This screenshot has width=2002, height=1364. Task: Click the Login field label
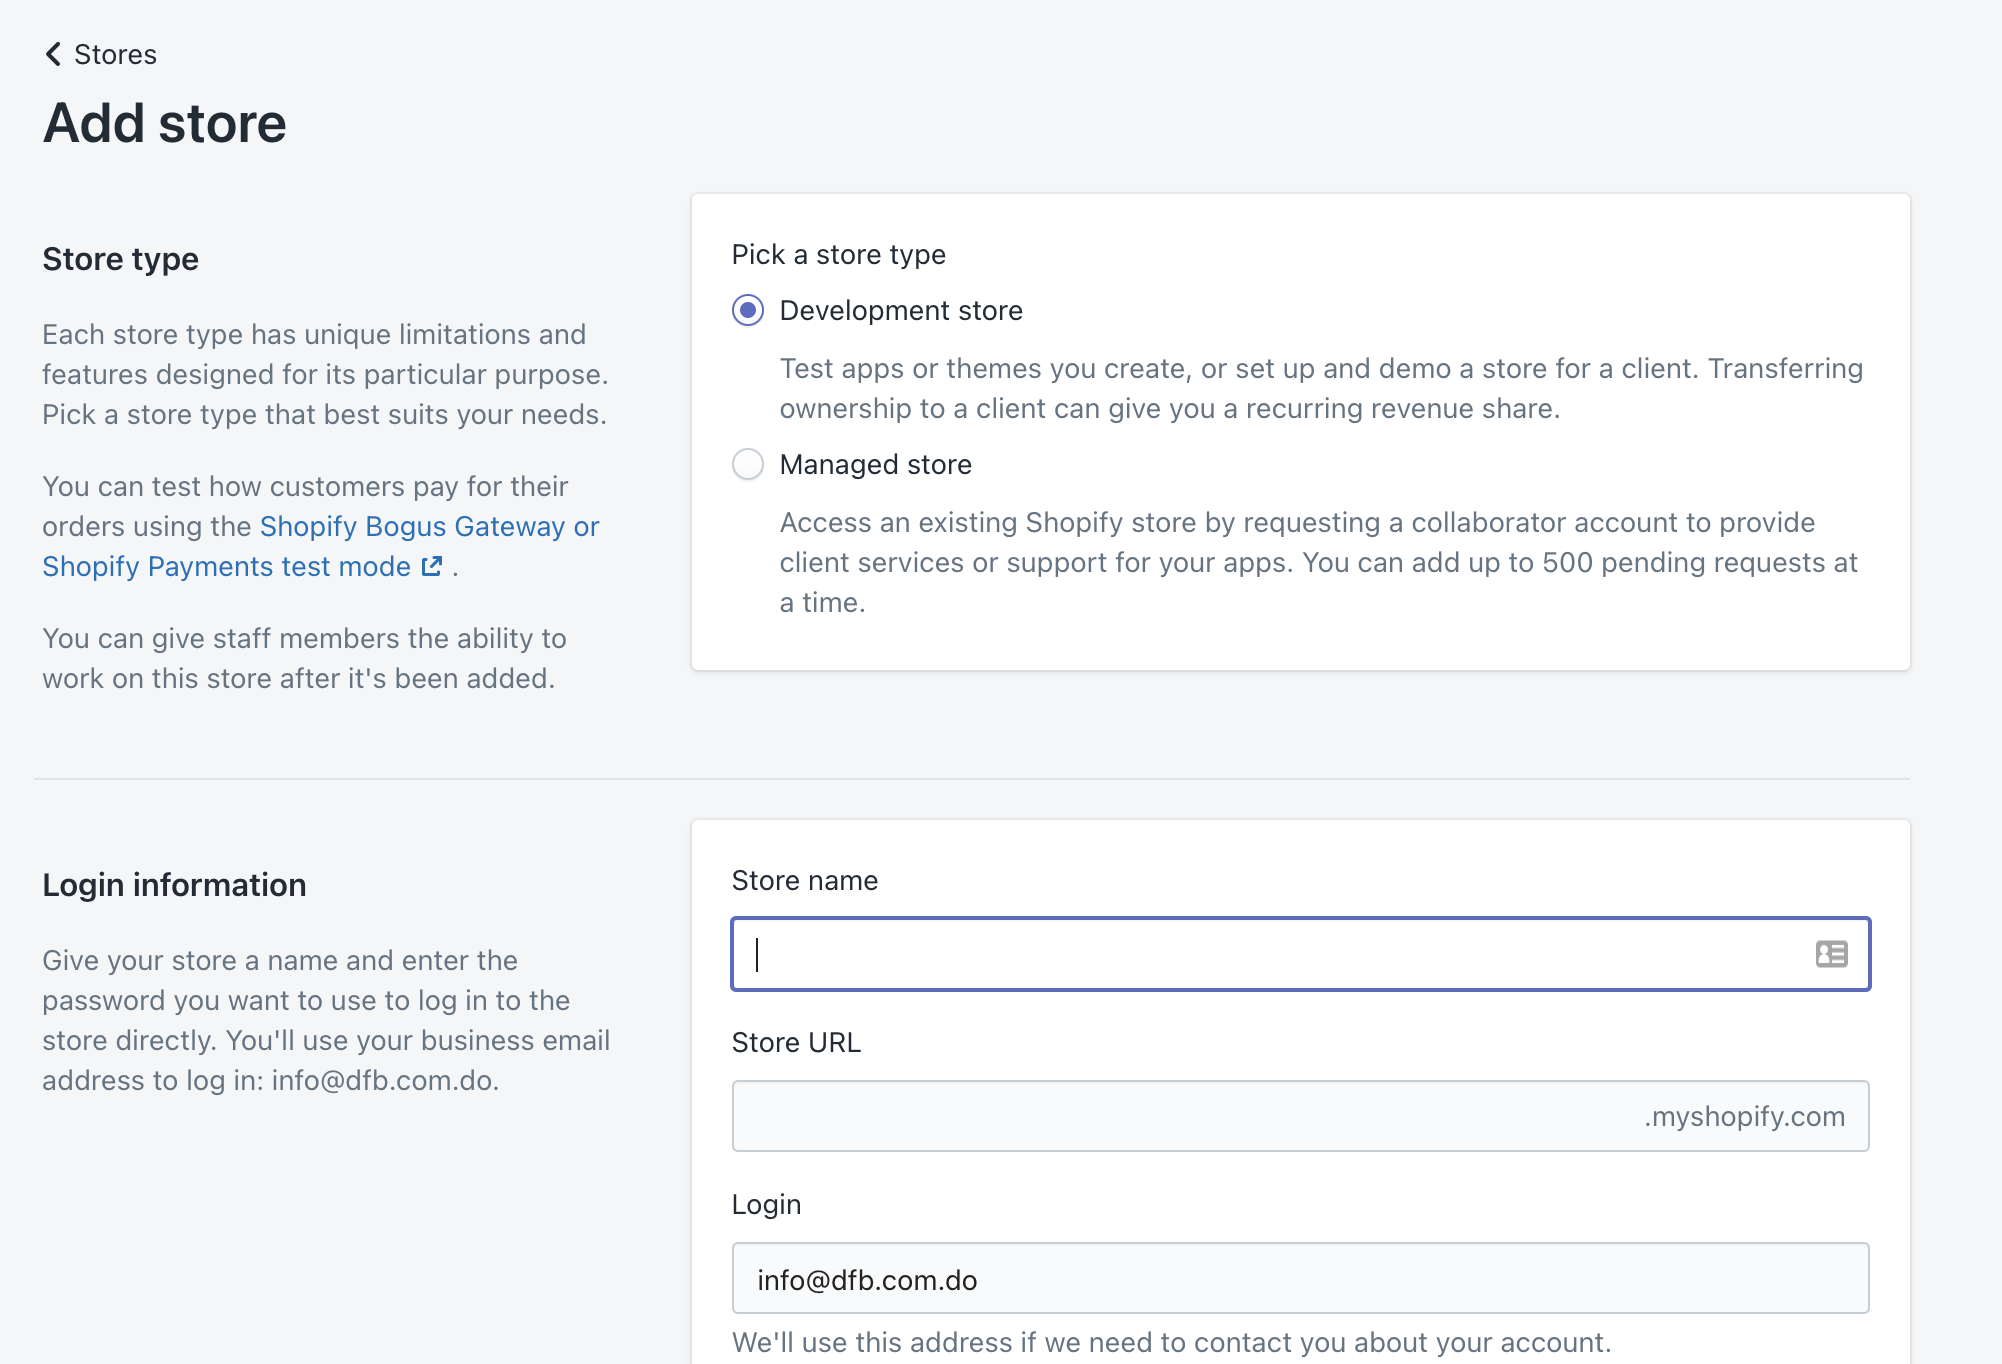click(766, 1205)
